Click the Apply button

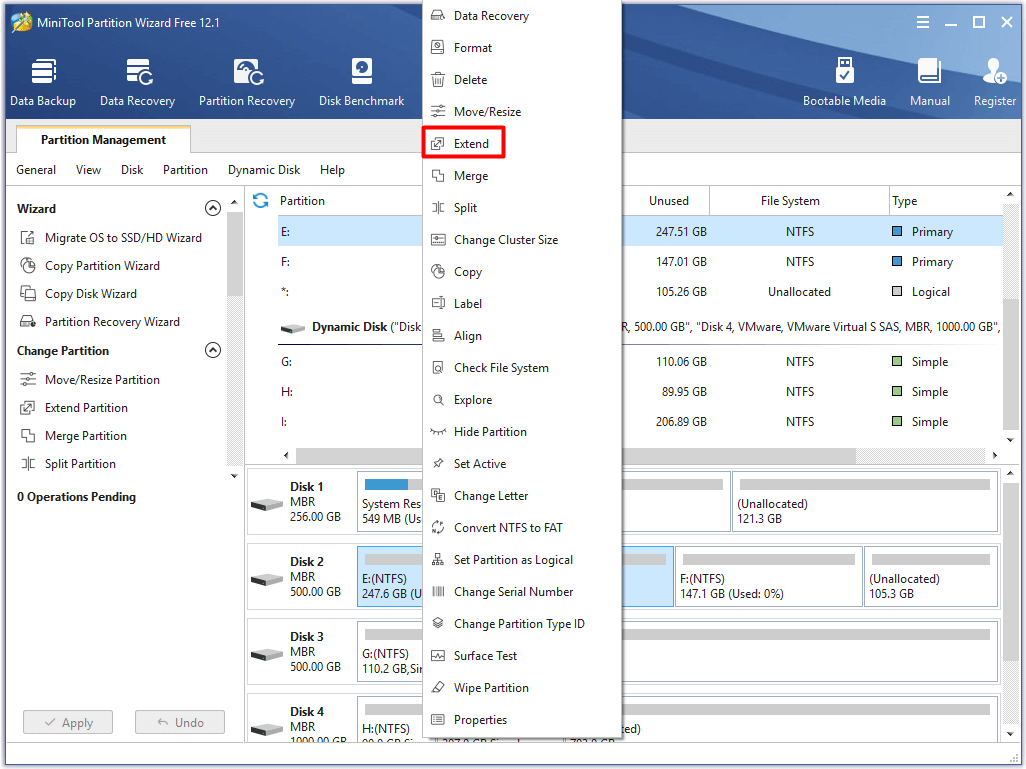[x=68, y=723]
